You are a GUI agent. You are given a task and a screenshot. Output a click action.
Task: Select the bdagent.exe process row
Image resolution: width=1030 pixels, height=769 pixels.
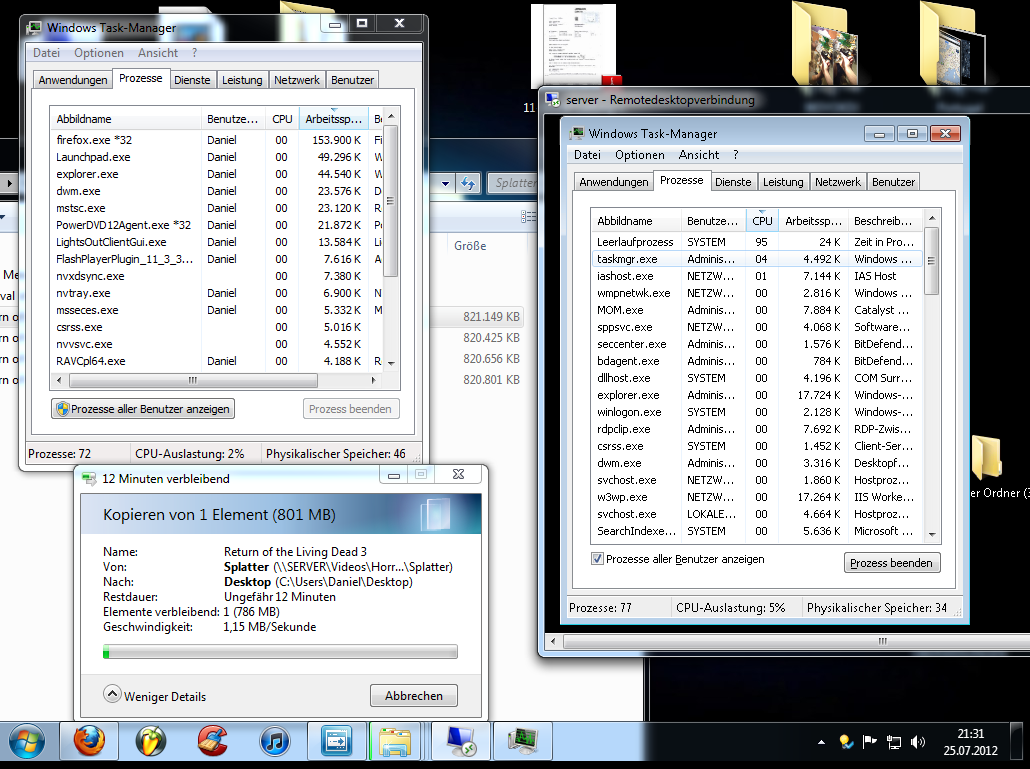[x=757, y=361]
